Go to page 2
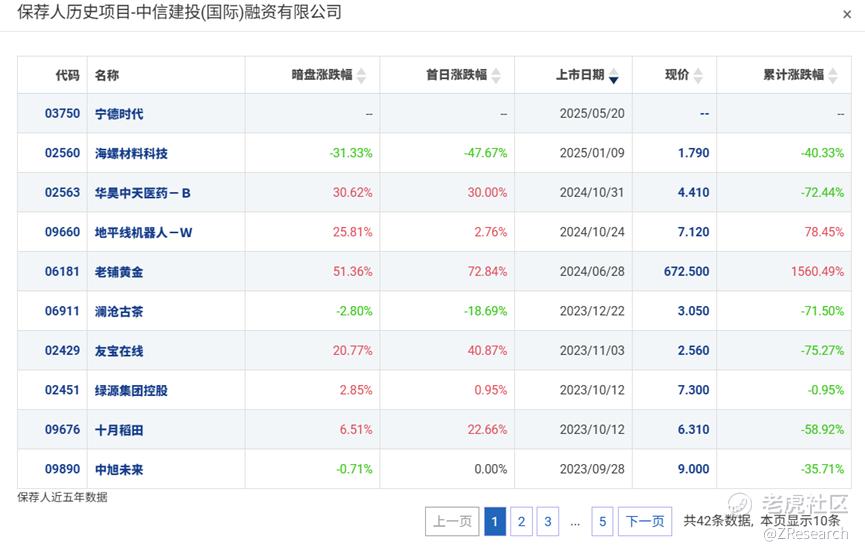The height and width of the screenshot is (554, 865). [x=521, y=521]
